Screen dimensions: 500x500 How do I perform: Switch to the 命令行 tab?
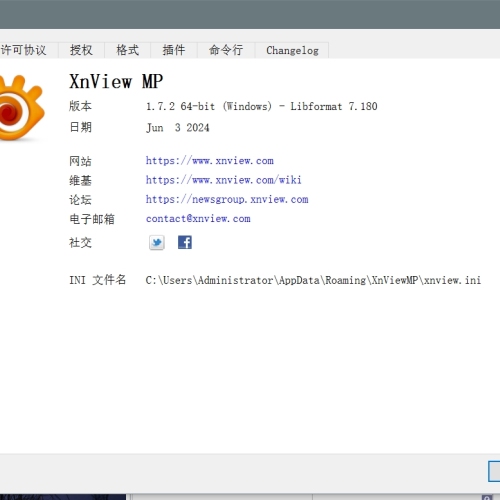[226, 50]
